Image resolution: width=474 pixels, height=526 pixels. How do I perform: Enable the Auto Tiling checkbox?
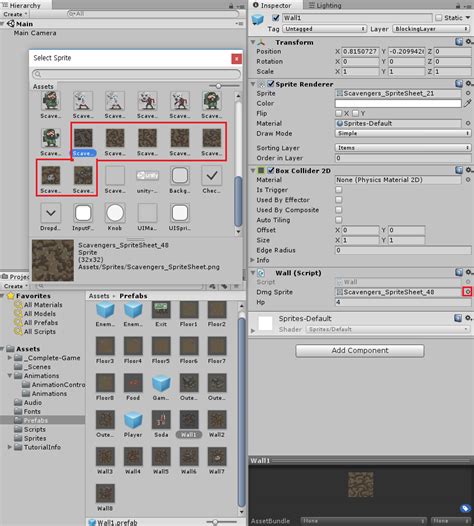339,220
